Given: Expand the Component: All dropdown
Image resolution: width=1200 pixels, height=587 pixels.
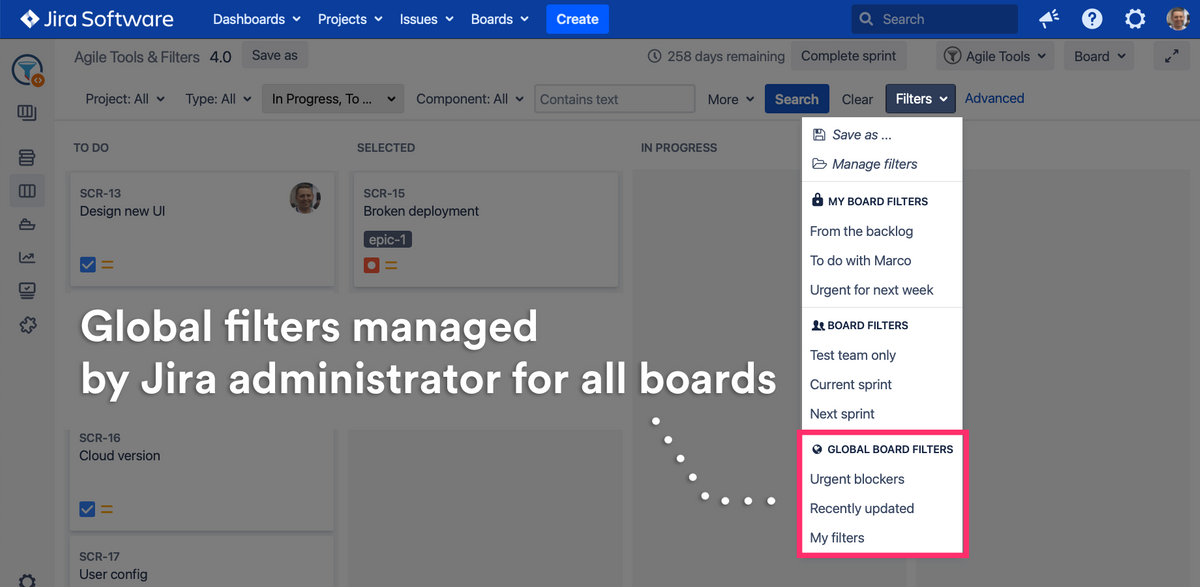Looking at the screenshot, I should coord(469,99).
